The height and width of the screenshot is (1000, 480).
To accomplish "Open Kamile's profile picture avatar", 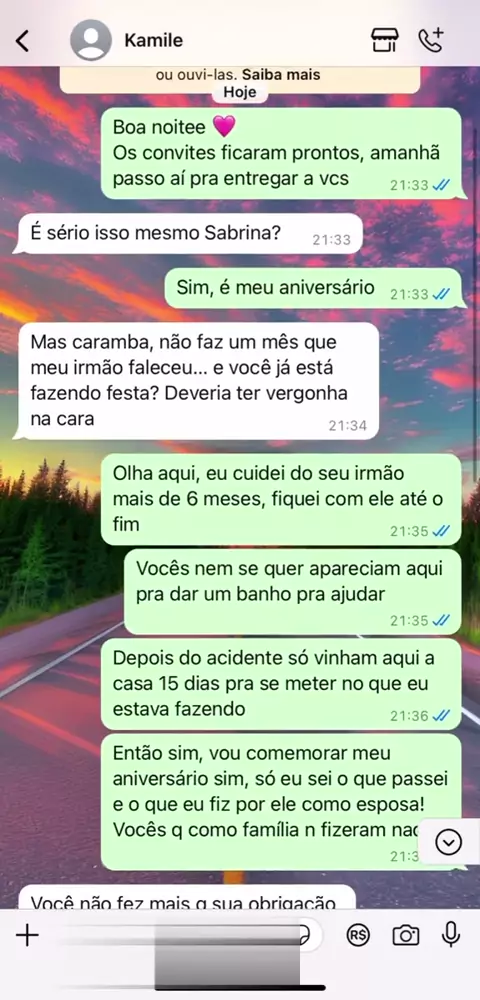I will 91,40.
